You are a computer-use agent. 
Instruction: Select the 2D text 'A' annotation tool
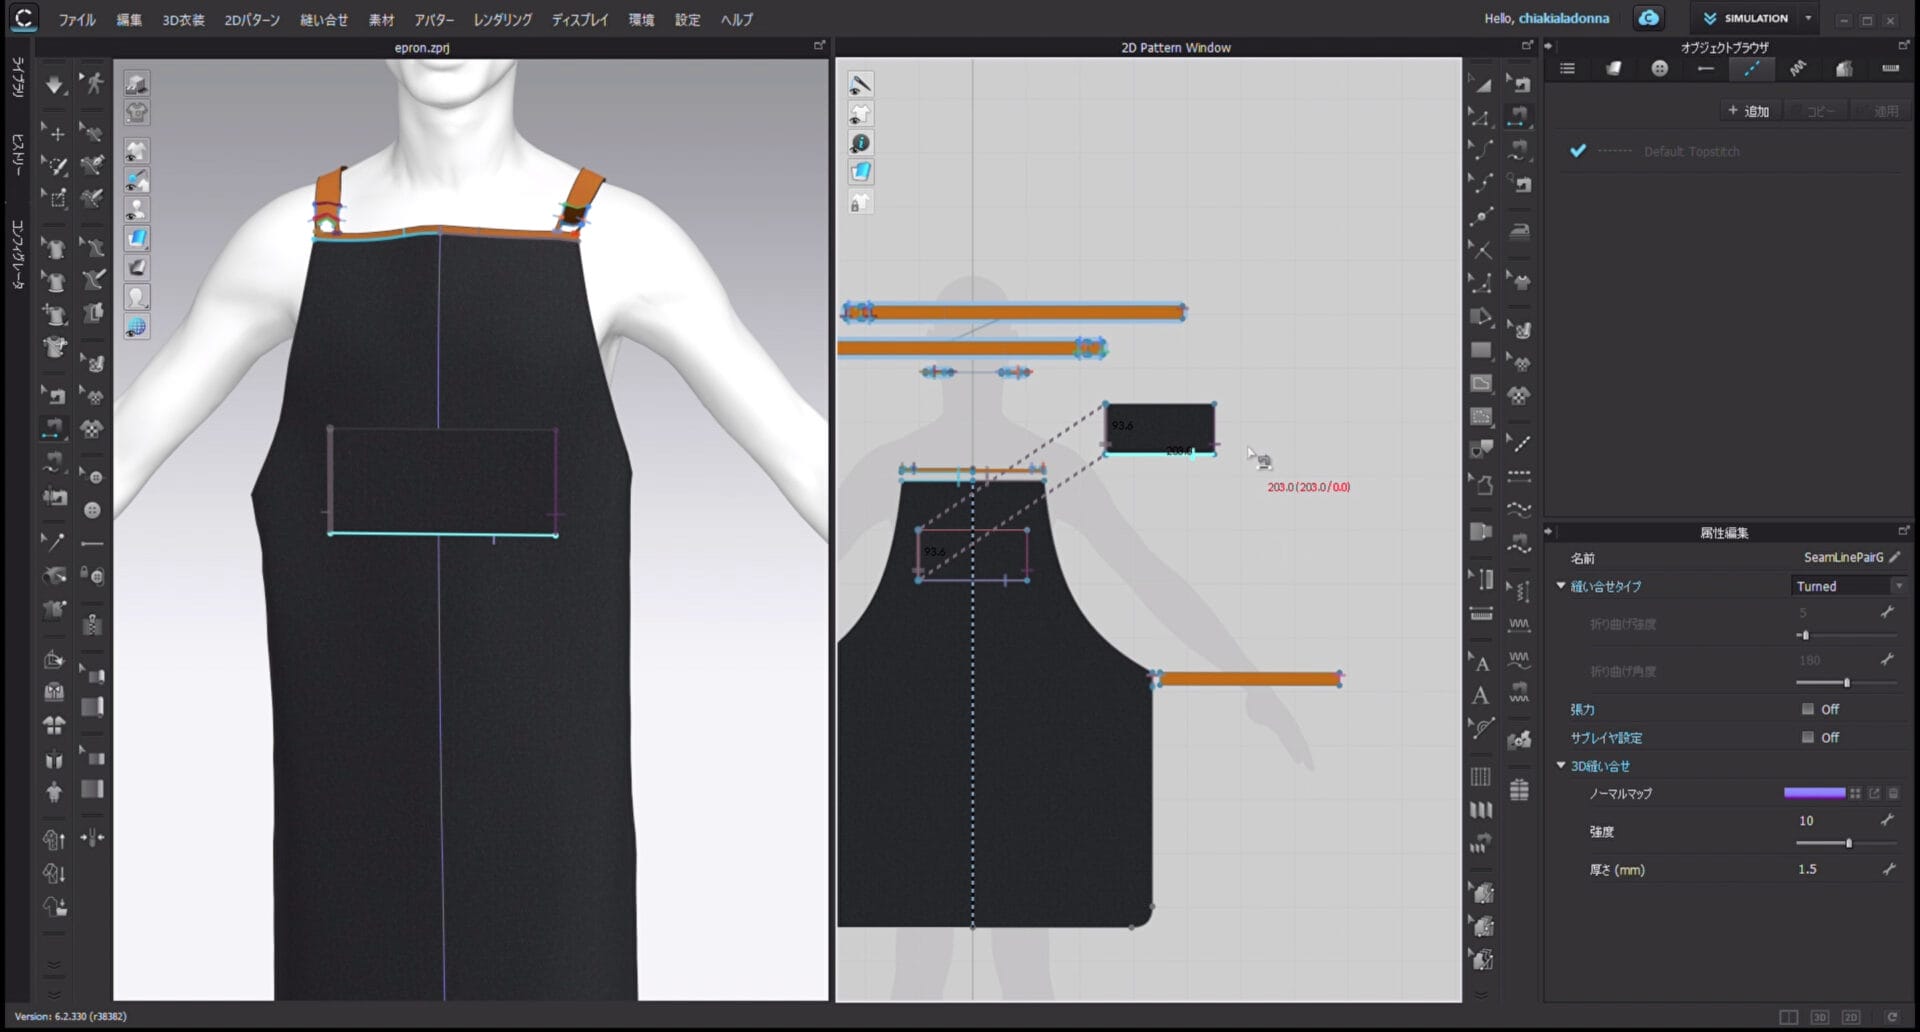tap(1481, 696)
